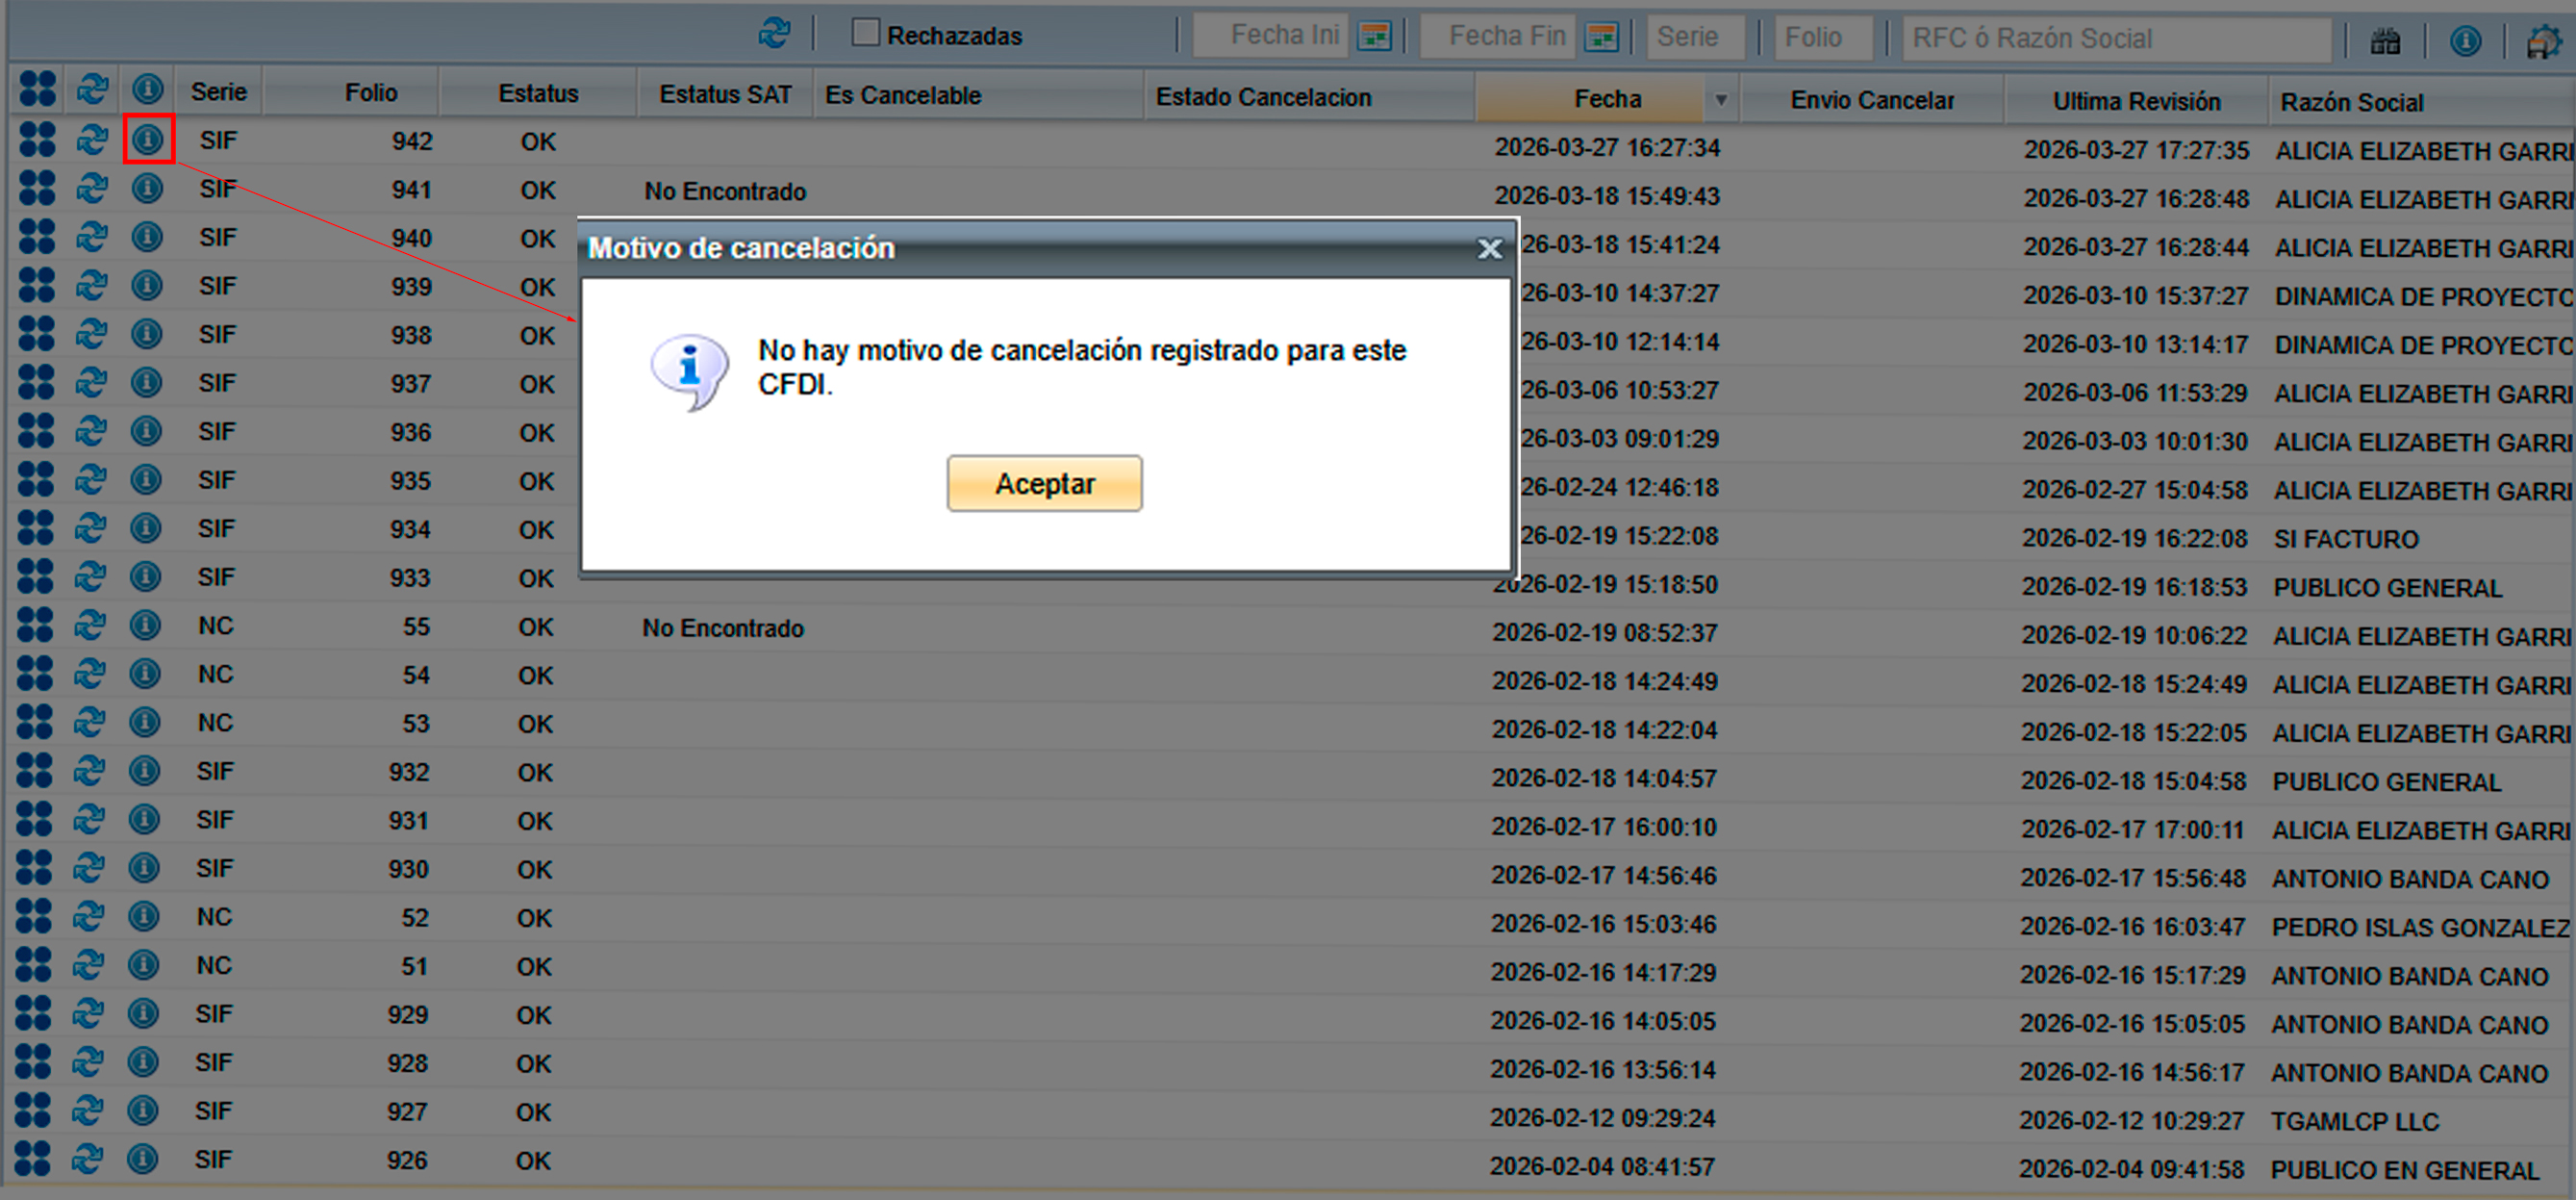Click the Estatus SAT column header
The height and width of the screenshot is (1200, 2576).
click(725, 95)
